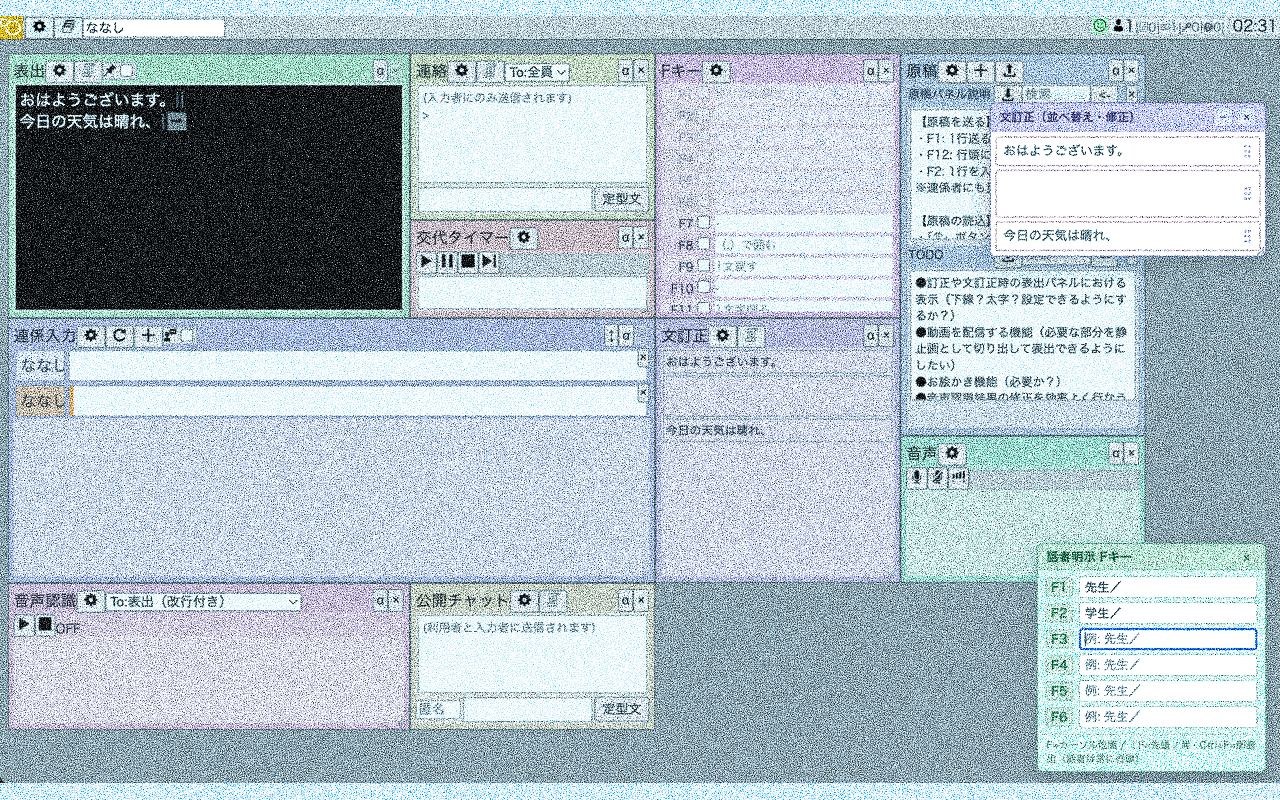Open Fキー panel settings gear

click(x=716, y=71)
